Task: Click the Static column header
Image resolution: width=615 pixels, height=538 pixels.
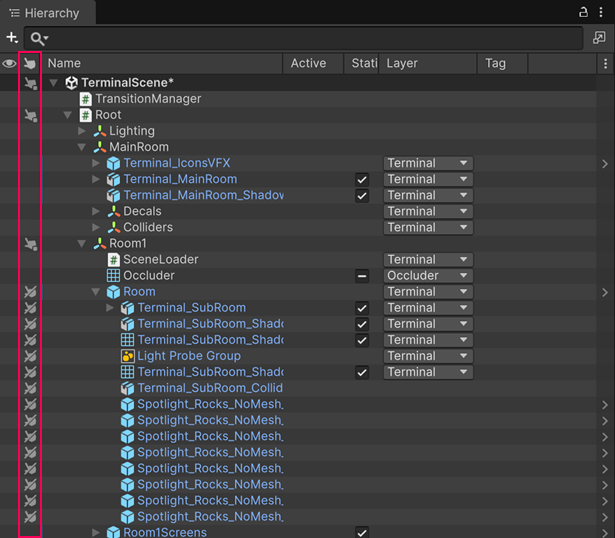Action: (361, 63)
